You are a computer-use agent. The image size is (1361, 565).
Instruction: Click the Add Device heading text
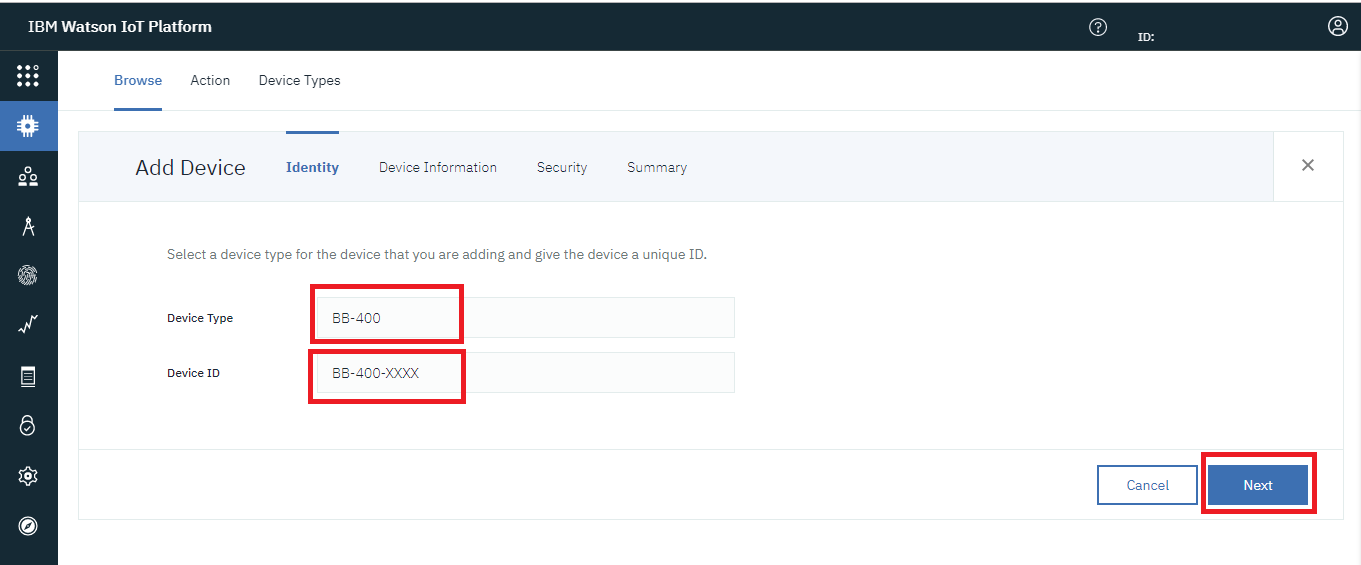pyautogui.click(x=190, y=167)
